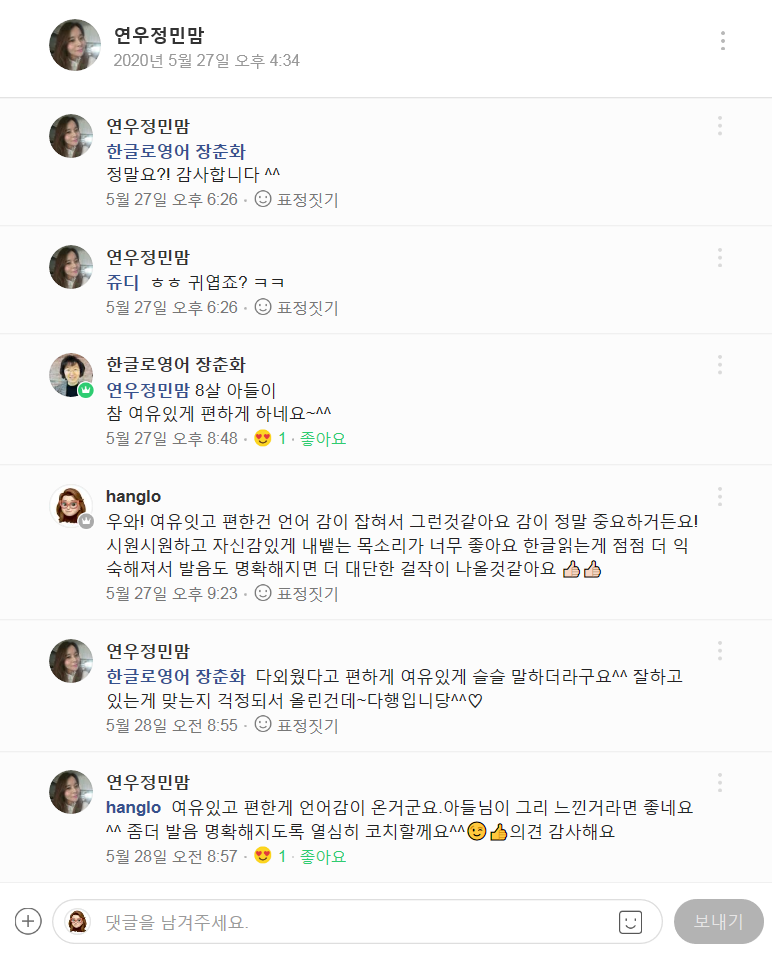Screen dimensions: 772x953
Task: Click 표정짓기 smiley under 정말요?! 감사합니다 comment
Action: [297, 200]
